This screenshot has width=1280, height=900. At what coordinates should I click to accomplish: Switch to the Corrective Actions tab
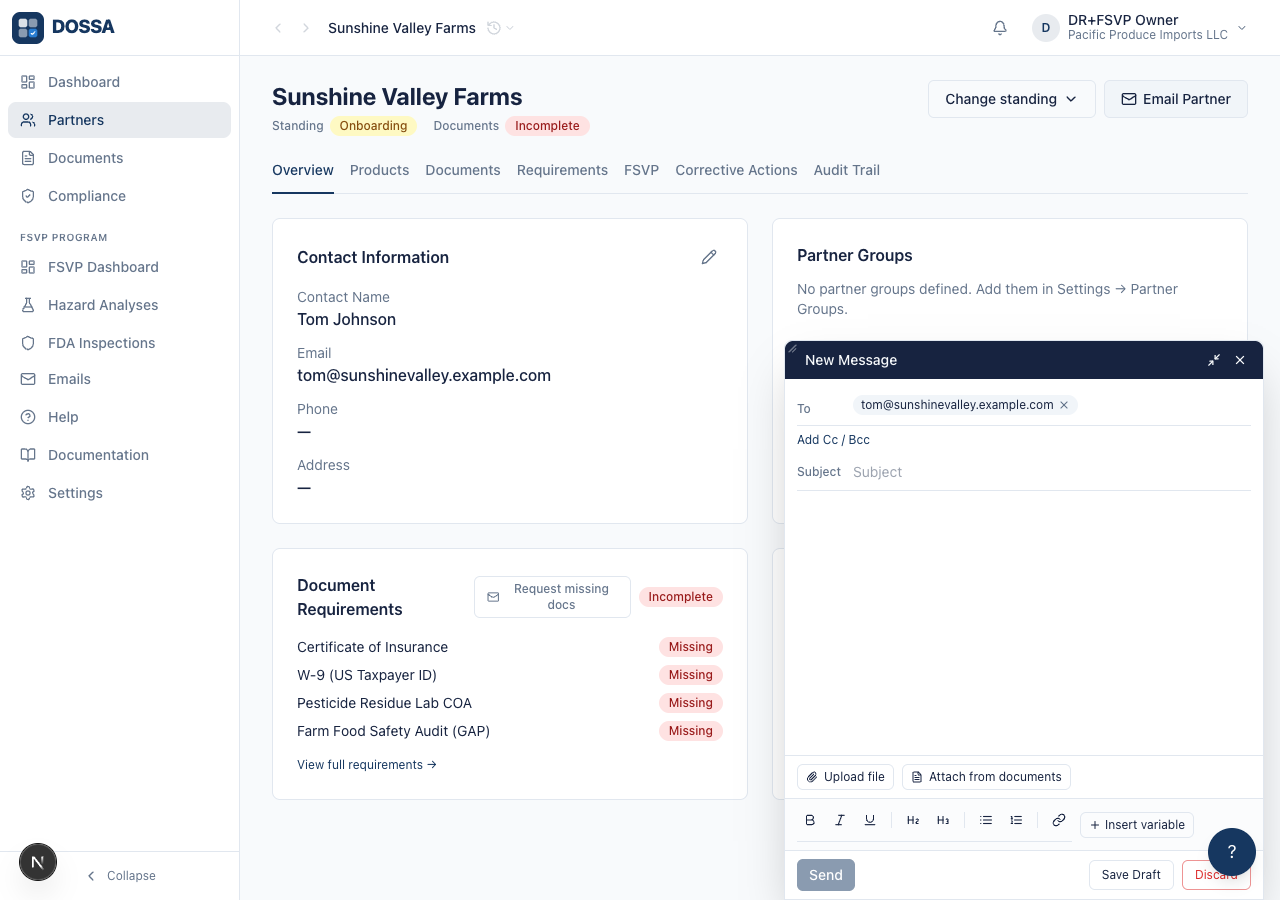736,170
